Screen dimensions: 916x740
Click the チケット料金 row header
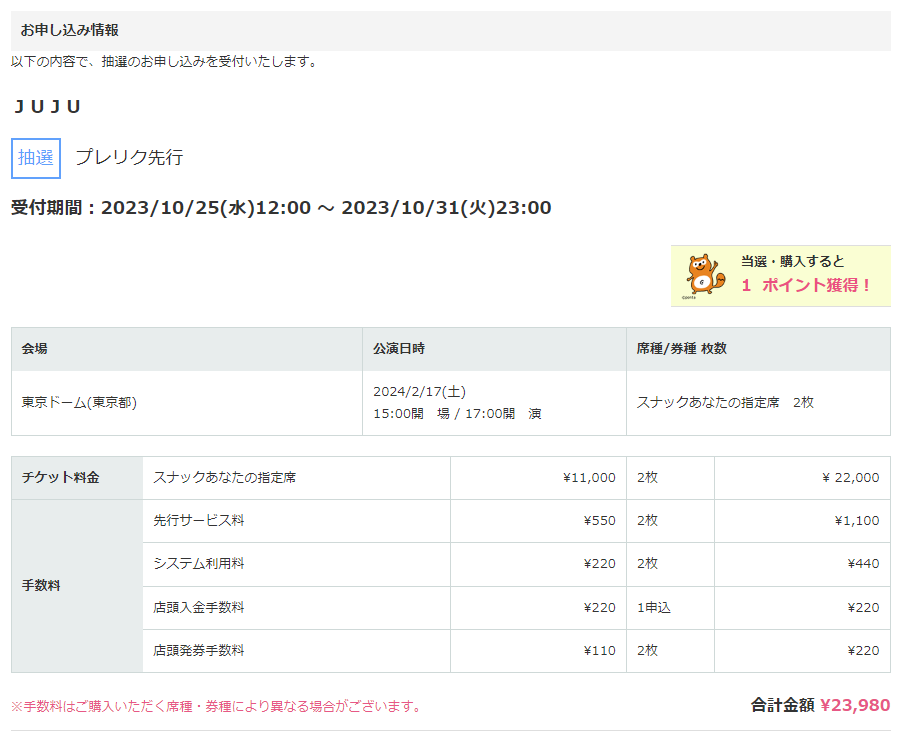click(x=61, y=478)
